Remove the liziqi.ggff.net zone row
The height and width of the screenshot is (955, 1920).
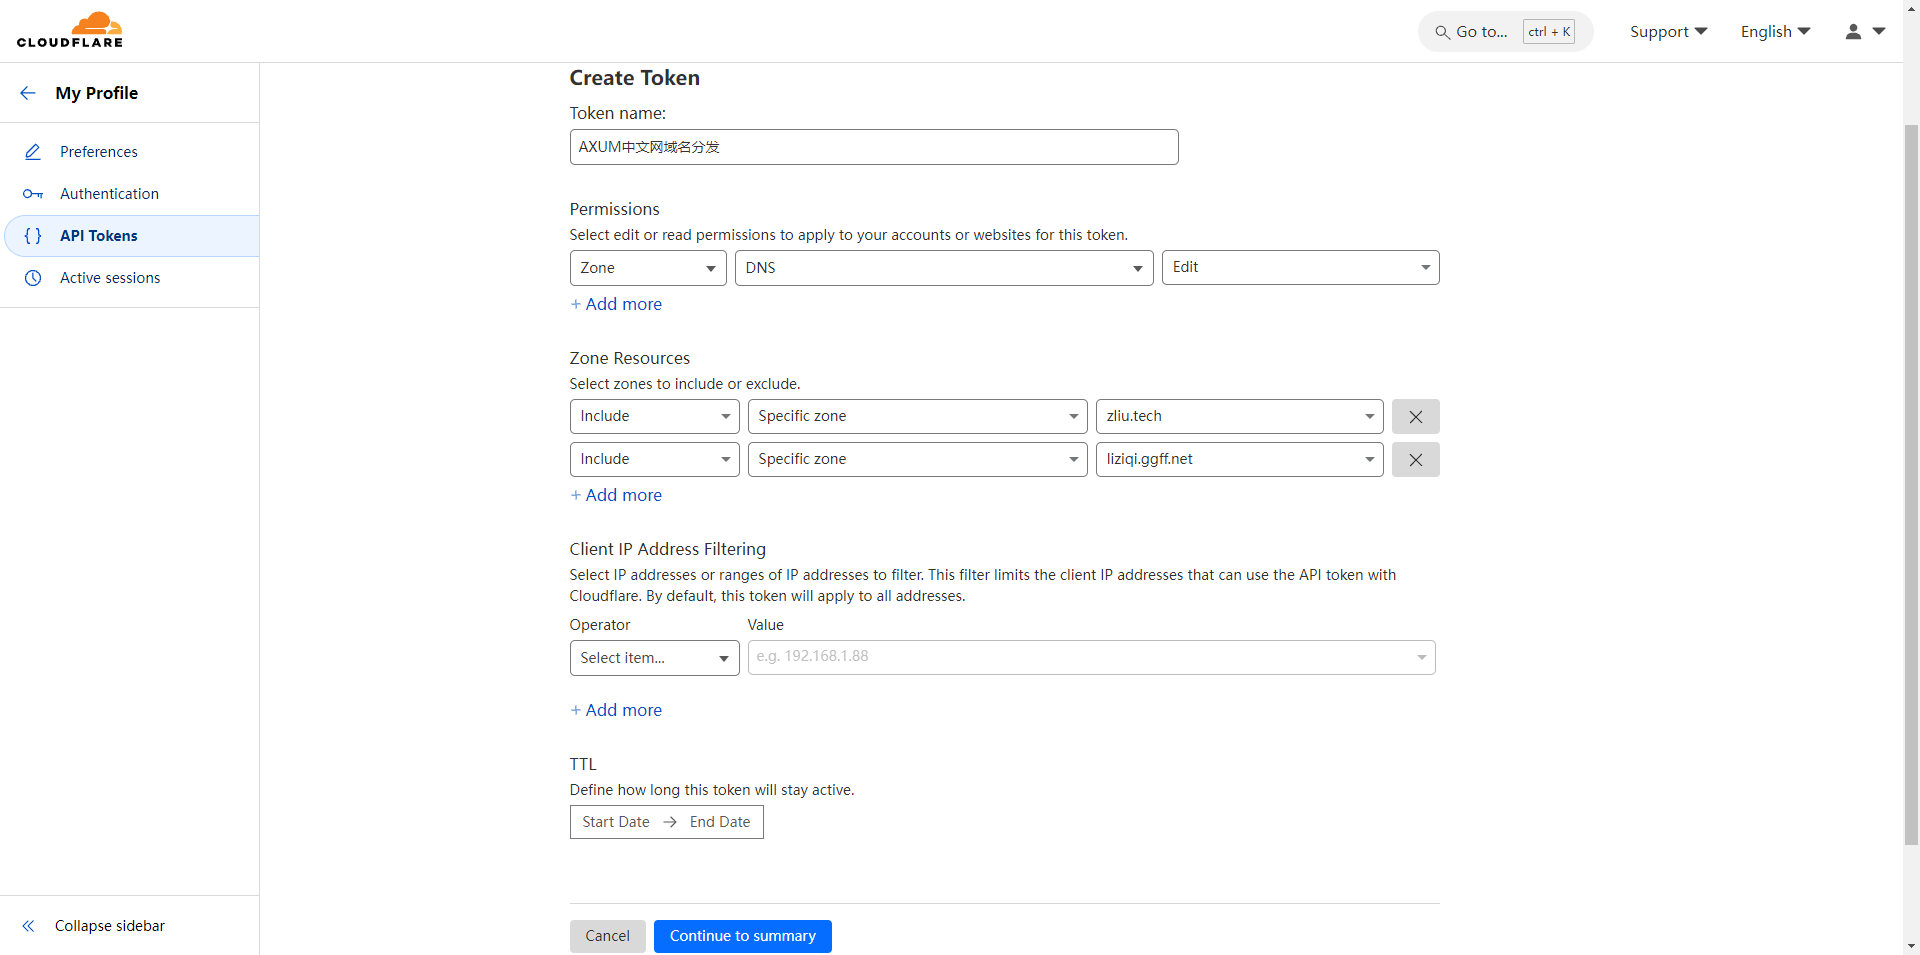point(1415,460)
